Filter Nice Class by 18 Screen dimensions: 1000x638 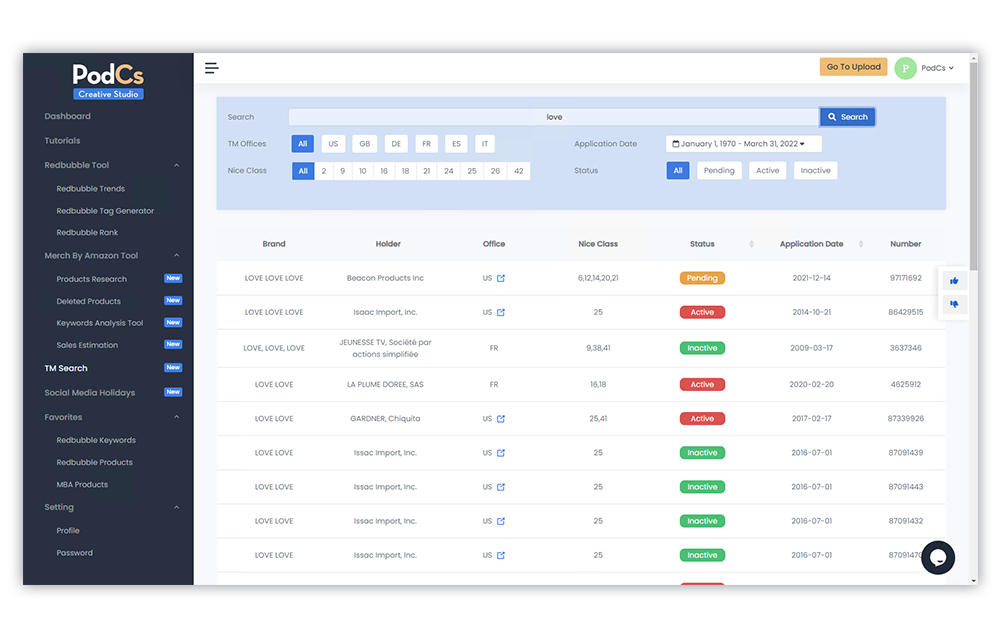click(405, 171)
